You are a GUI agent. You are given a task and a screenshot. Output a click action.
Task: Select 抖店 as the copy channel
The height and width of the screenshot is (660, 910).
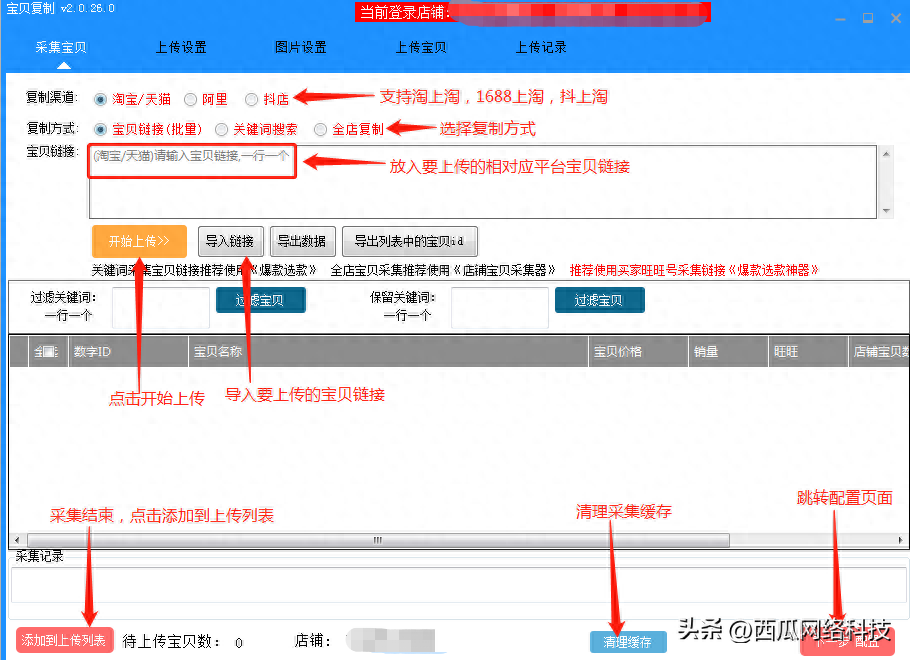251,100
